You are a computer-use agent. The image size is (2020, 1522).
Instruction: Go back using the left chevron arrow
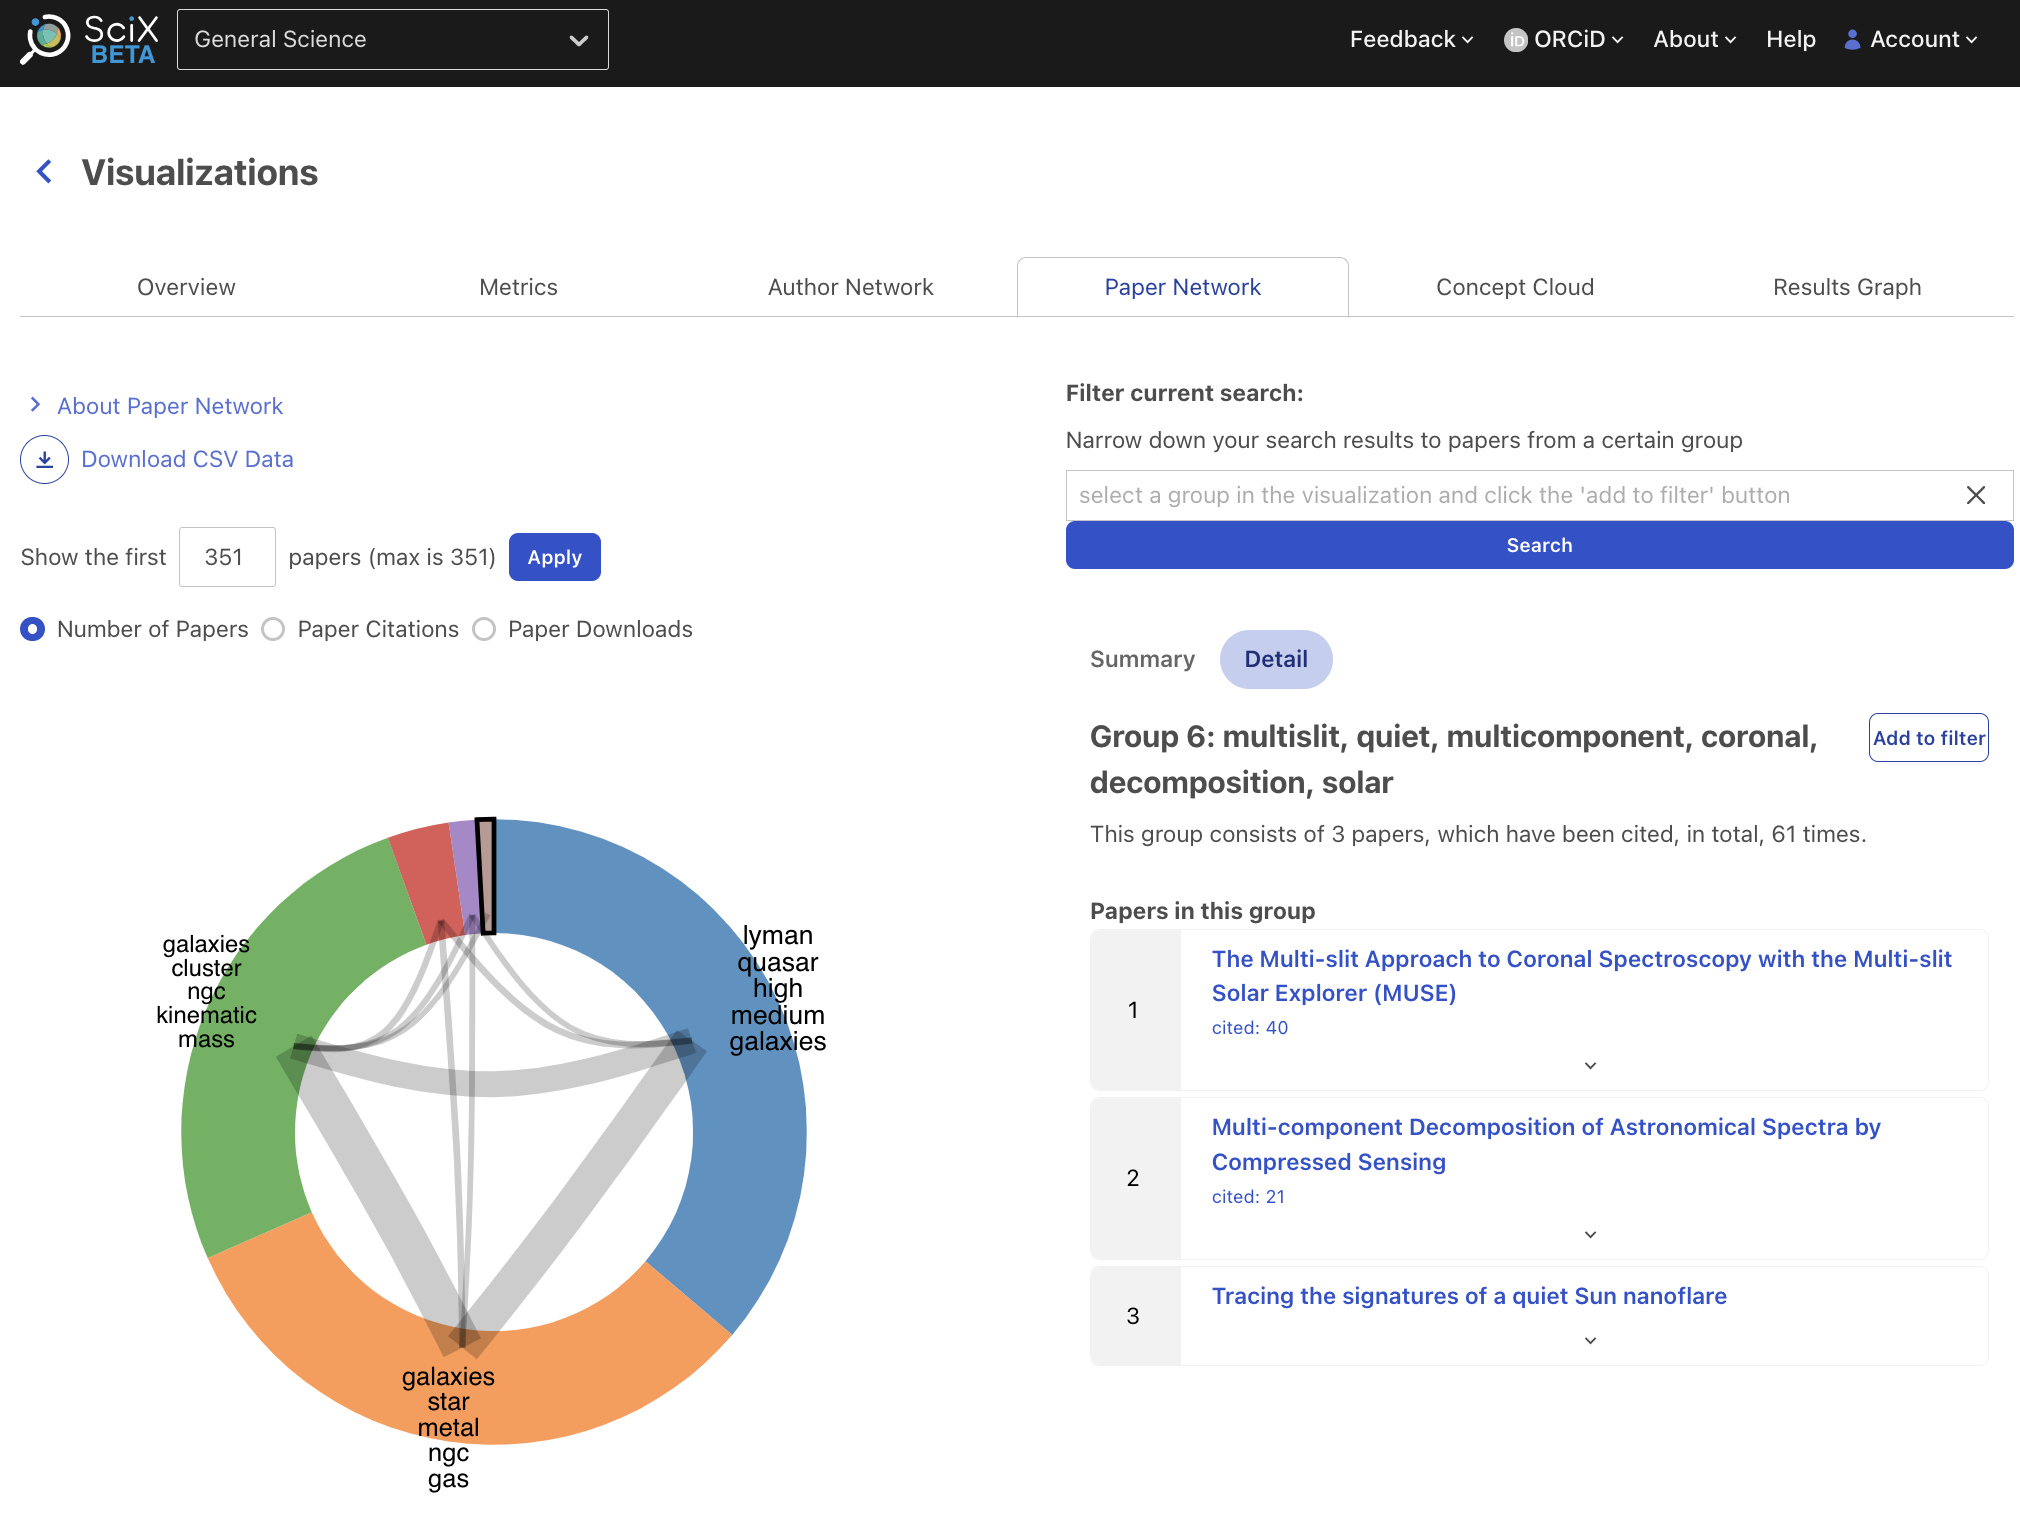(44, 172)
